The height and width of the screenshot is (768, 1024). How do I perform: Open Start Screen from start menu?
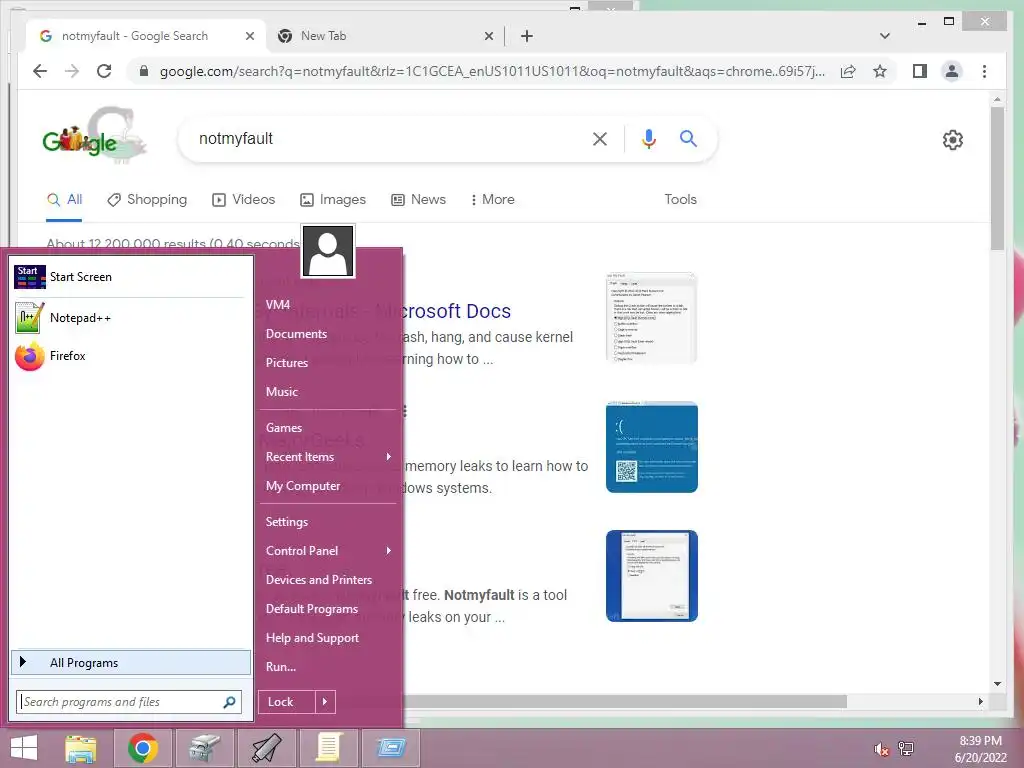(x=129, y=277)
